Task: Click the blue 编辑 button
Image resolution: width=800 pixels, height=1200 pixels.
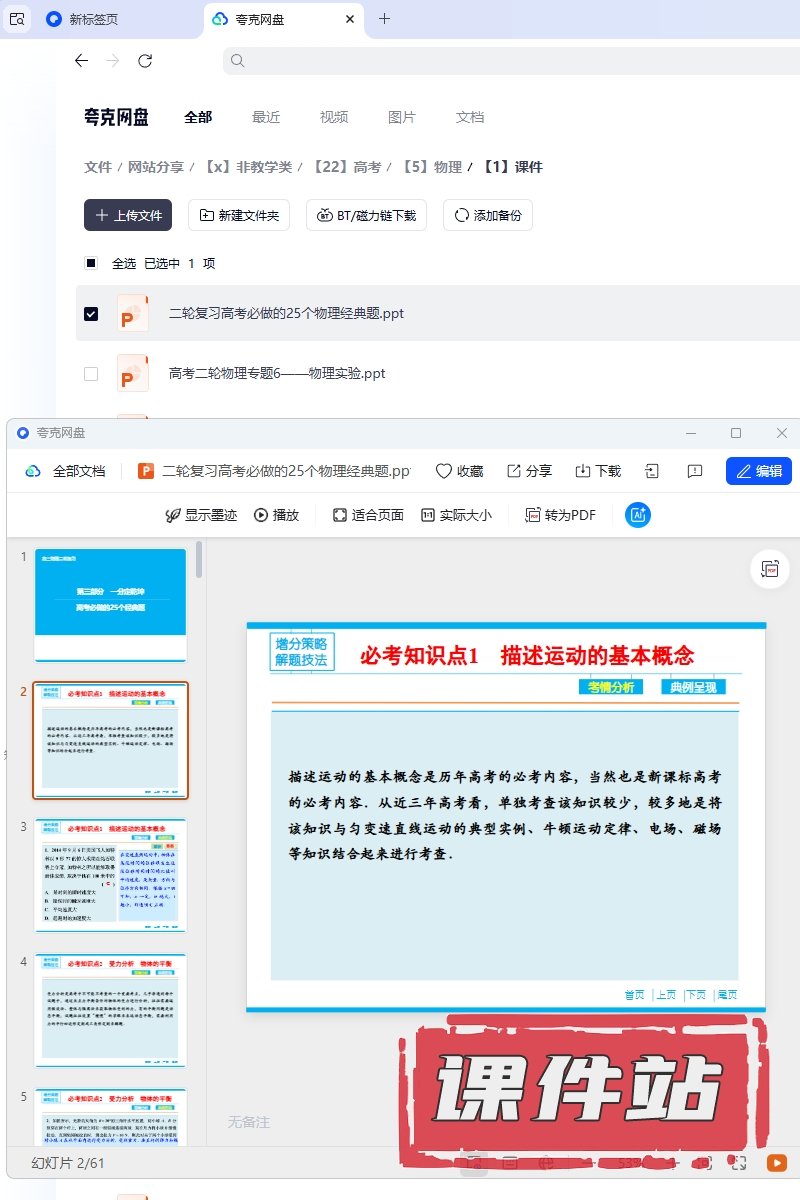Action: (758, 471)
